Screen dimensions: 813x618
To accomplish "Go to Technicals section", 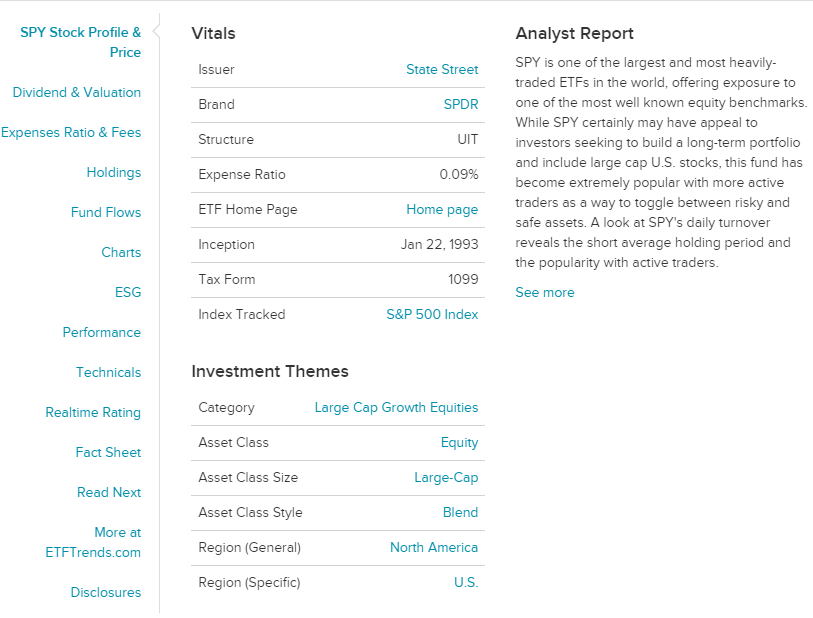I will pos(108,372).
